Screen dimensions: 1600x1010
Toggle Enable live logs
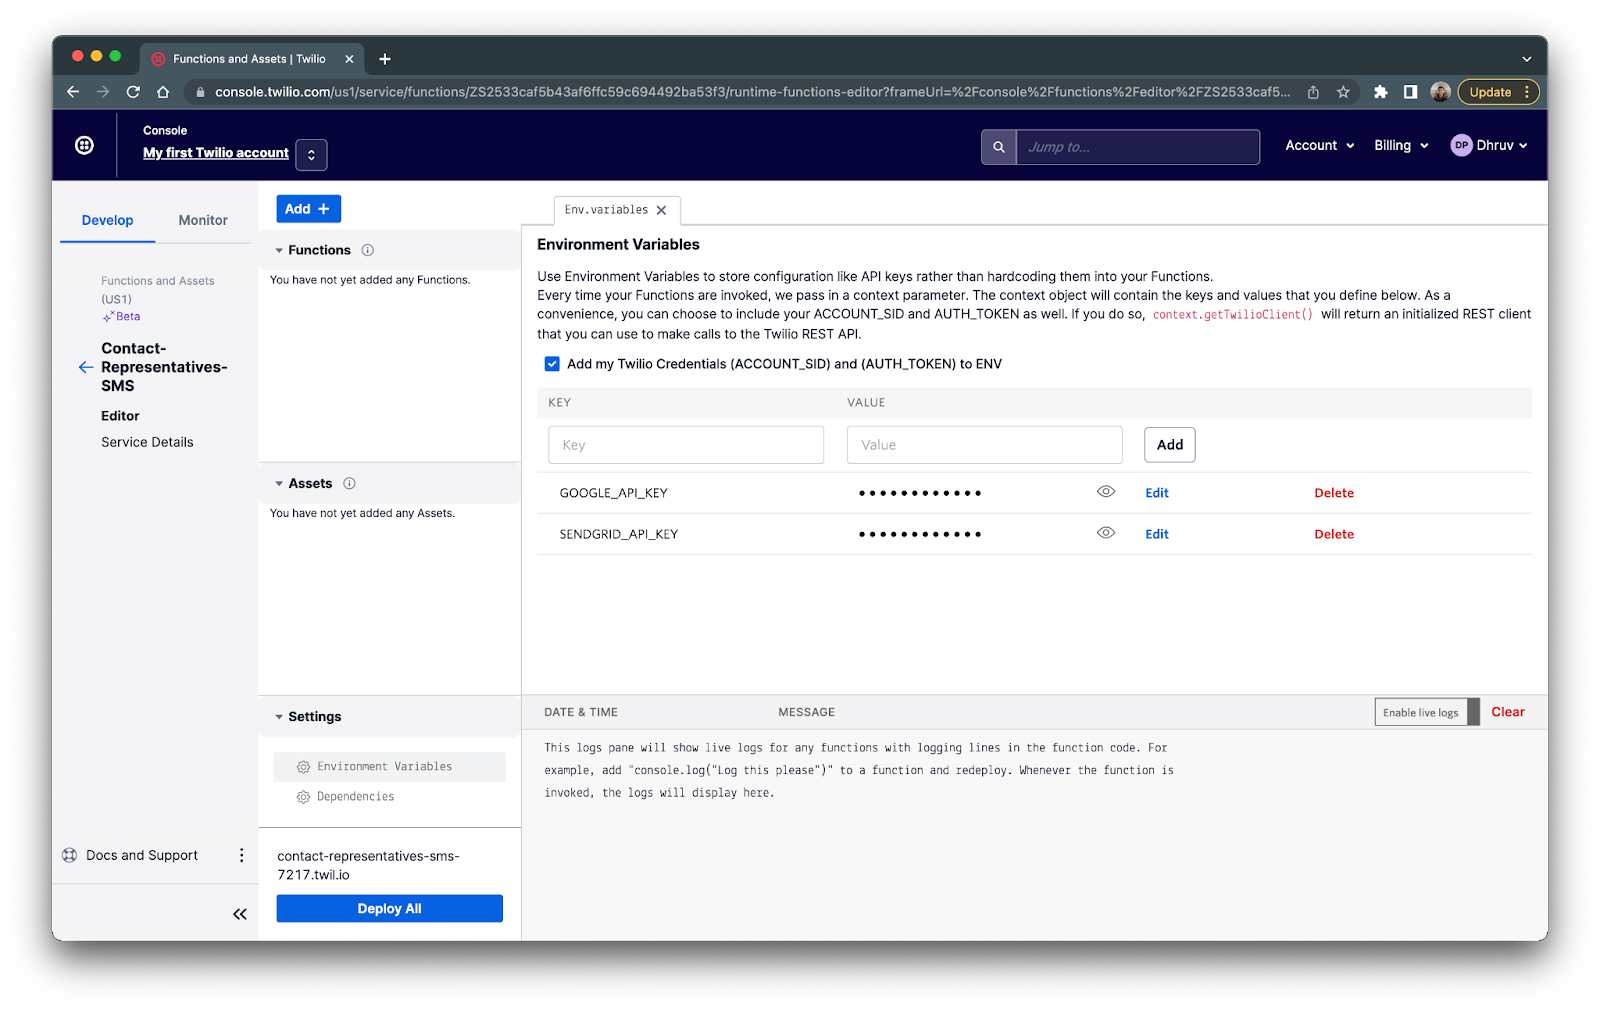coord(1427,712)
